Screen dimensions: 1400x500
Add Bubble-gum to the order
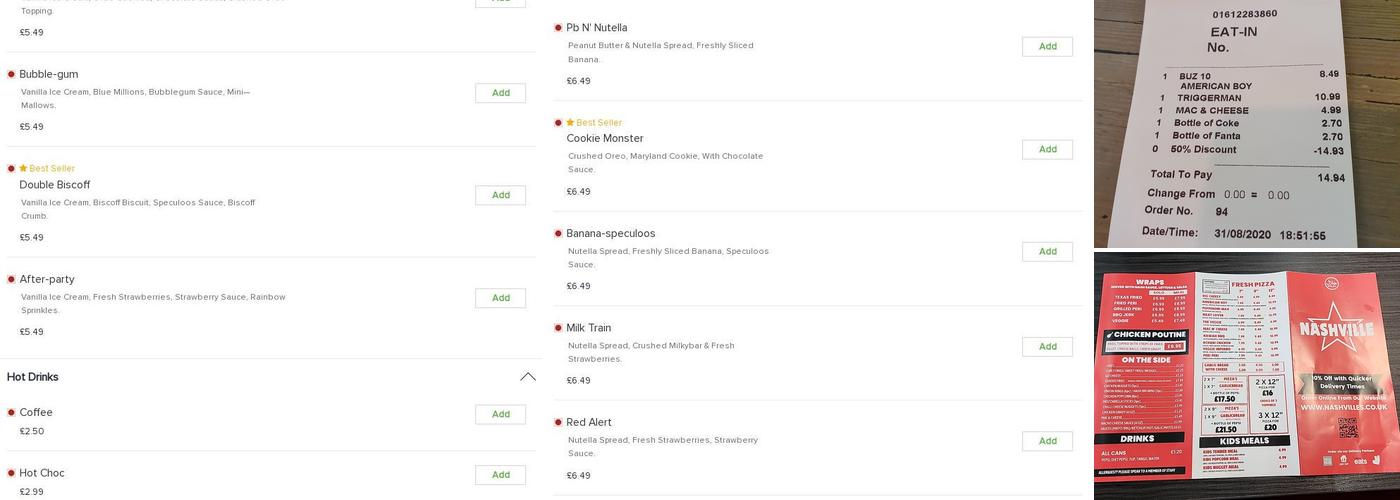tap(500, 93)
